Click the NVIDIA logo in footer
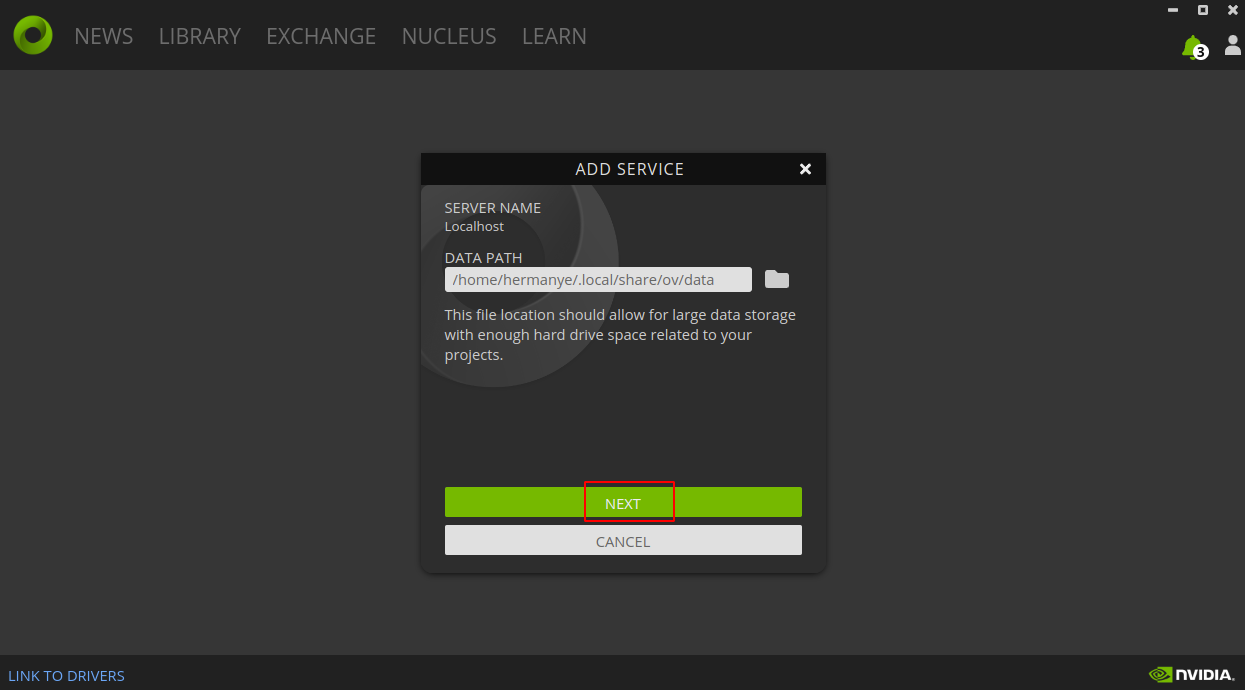 point(1191,675)
